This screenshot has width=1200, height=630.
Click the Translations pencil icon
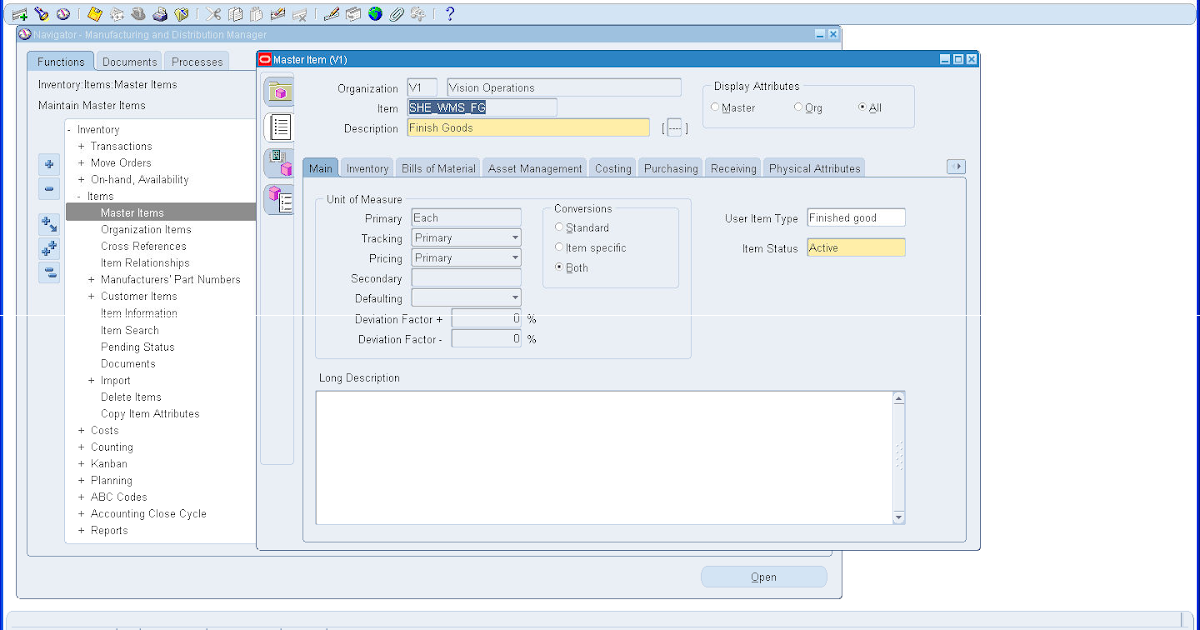[x=331, y=14]
